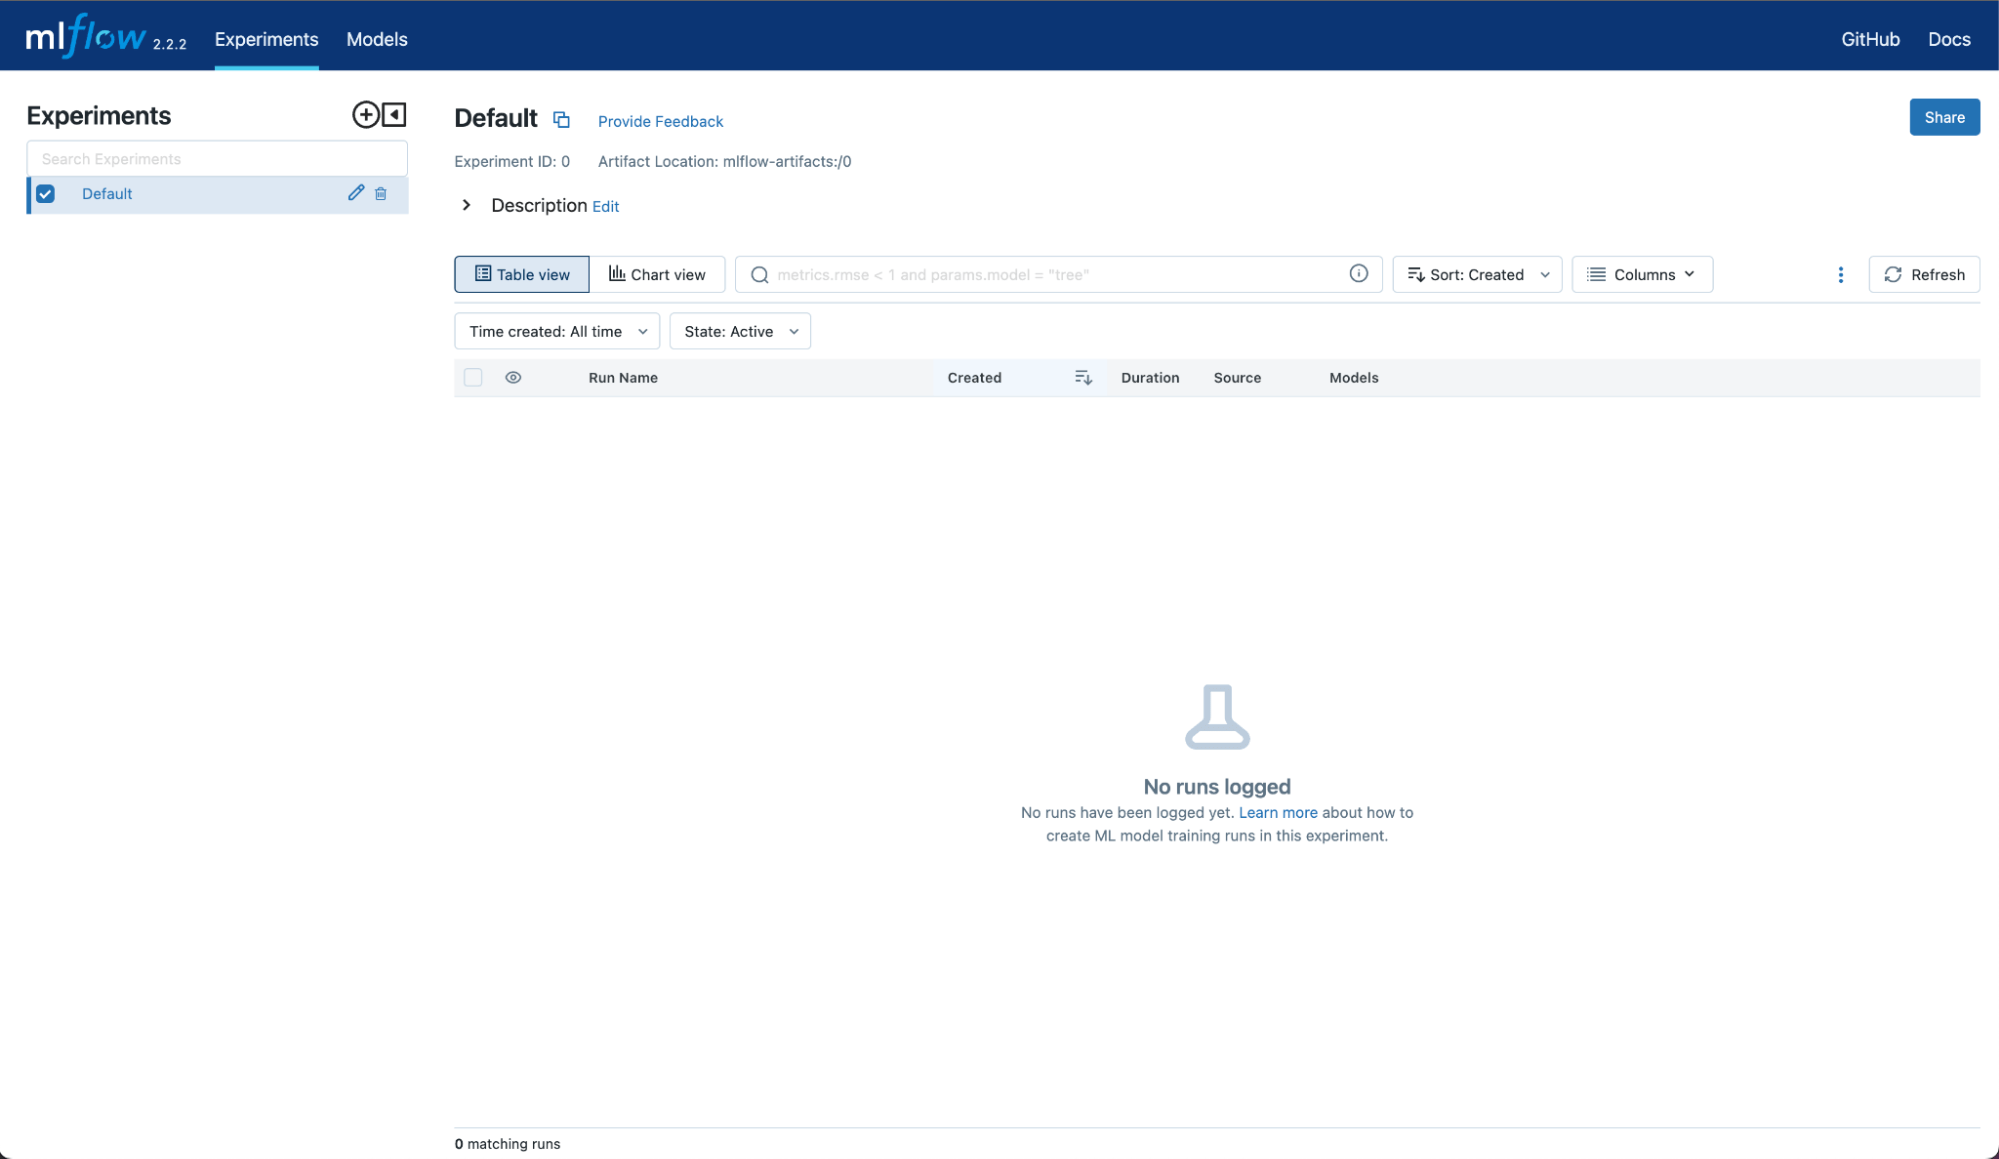This screenshot has height=1159, width=1999.
Task: Open the three-dot more options menu
Action: pyautogui.click(x=1840, y=275)
